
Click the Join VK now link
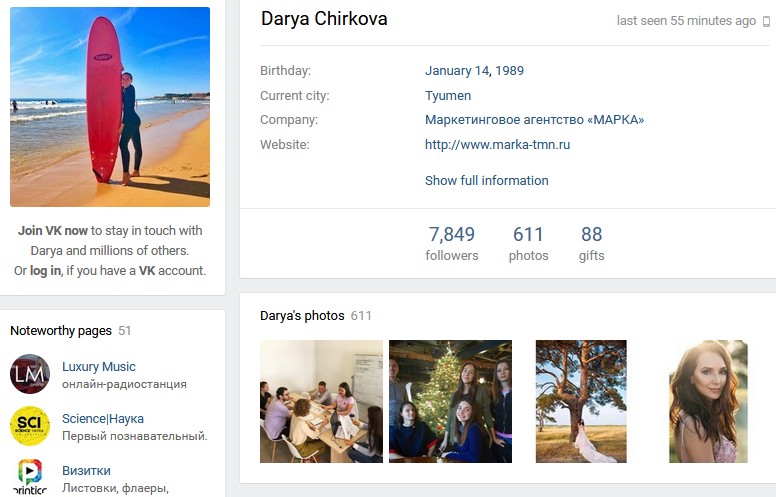[x=53, y=230]
